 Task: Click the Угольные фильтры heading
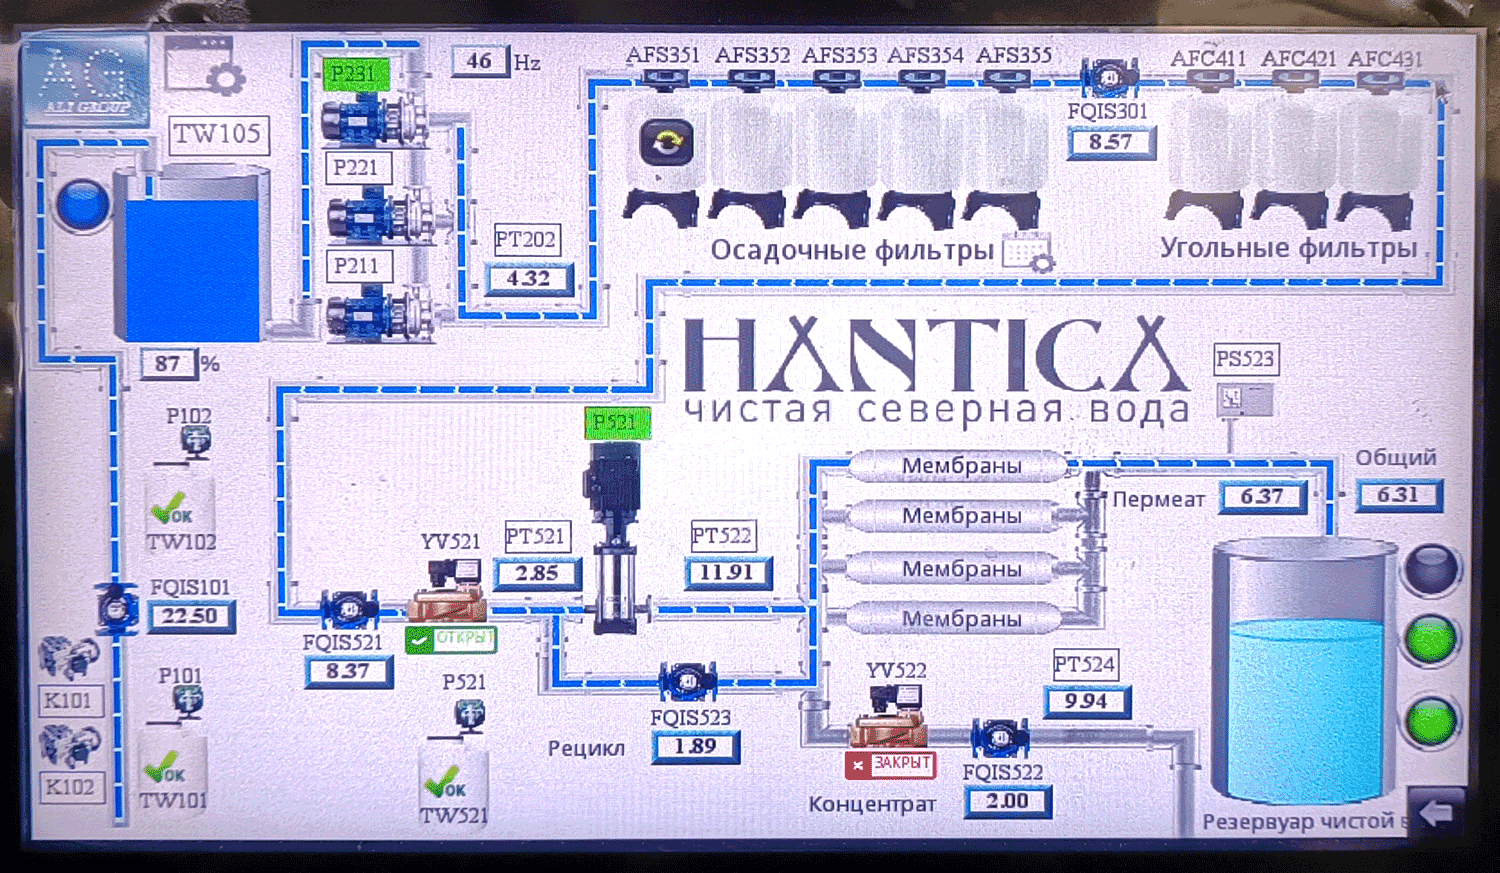(x=1289, y=247)
